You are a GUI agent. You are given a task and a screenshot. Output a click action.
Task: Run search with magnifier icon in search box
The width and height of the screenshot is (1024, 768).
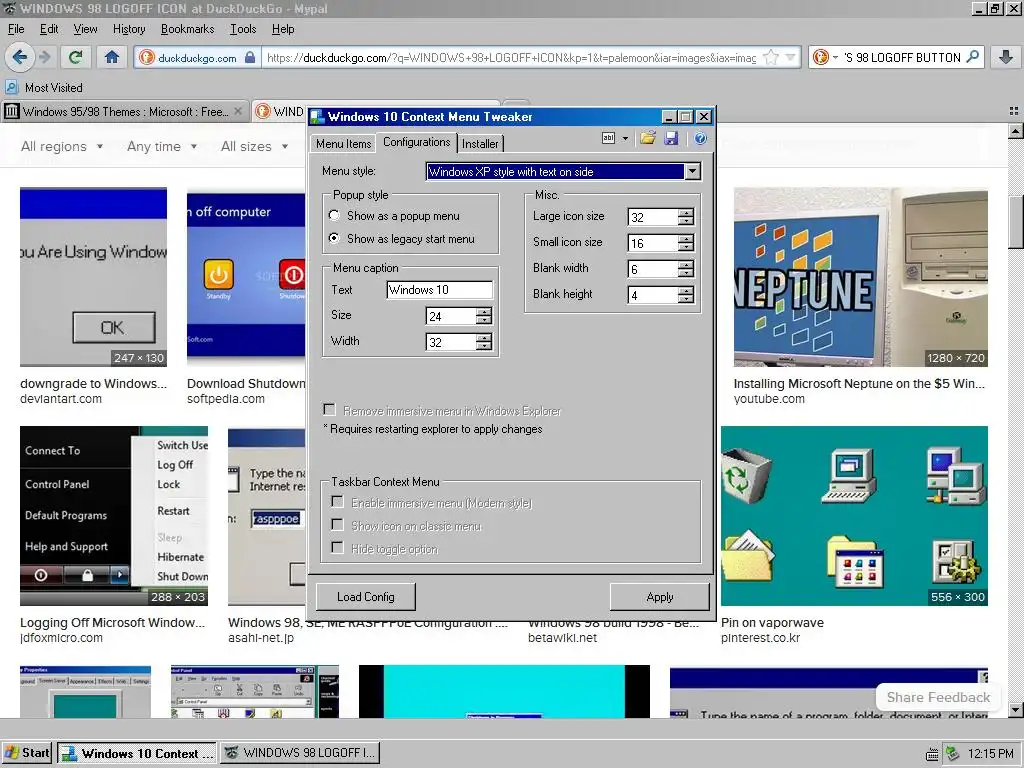[x=972, y=57]
